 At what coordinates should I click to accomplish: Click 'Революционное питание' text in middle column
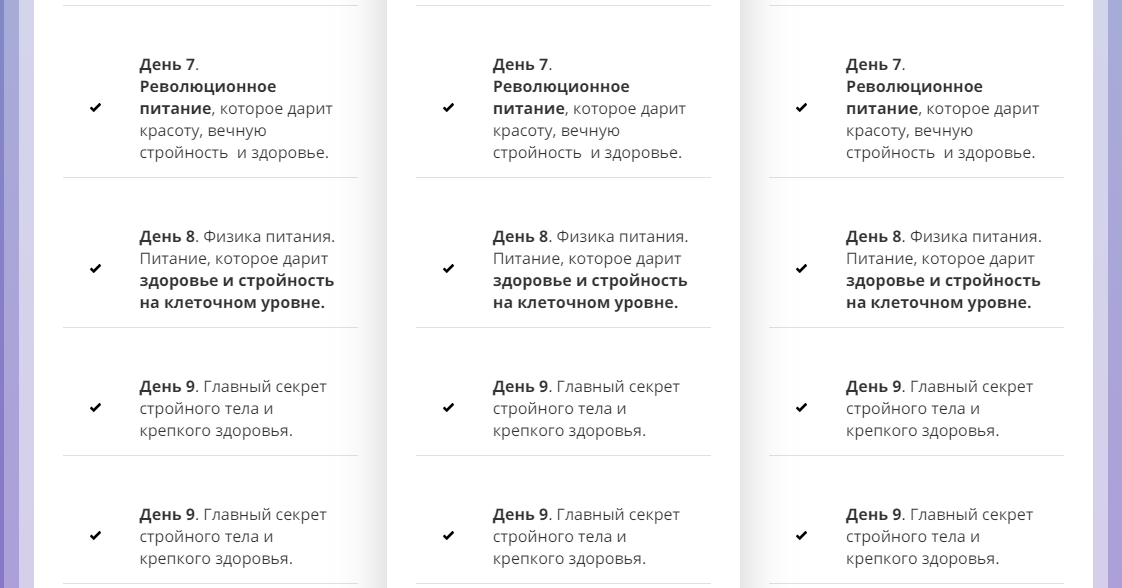tap(561, 97)
